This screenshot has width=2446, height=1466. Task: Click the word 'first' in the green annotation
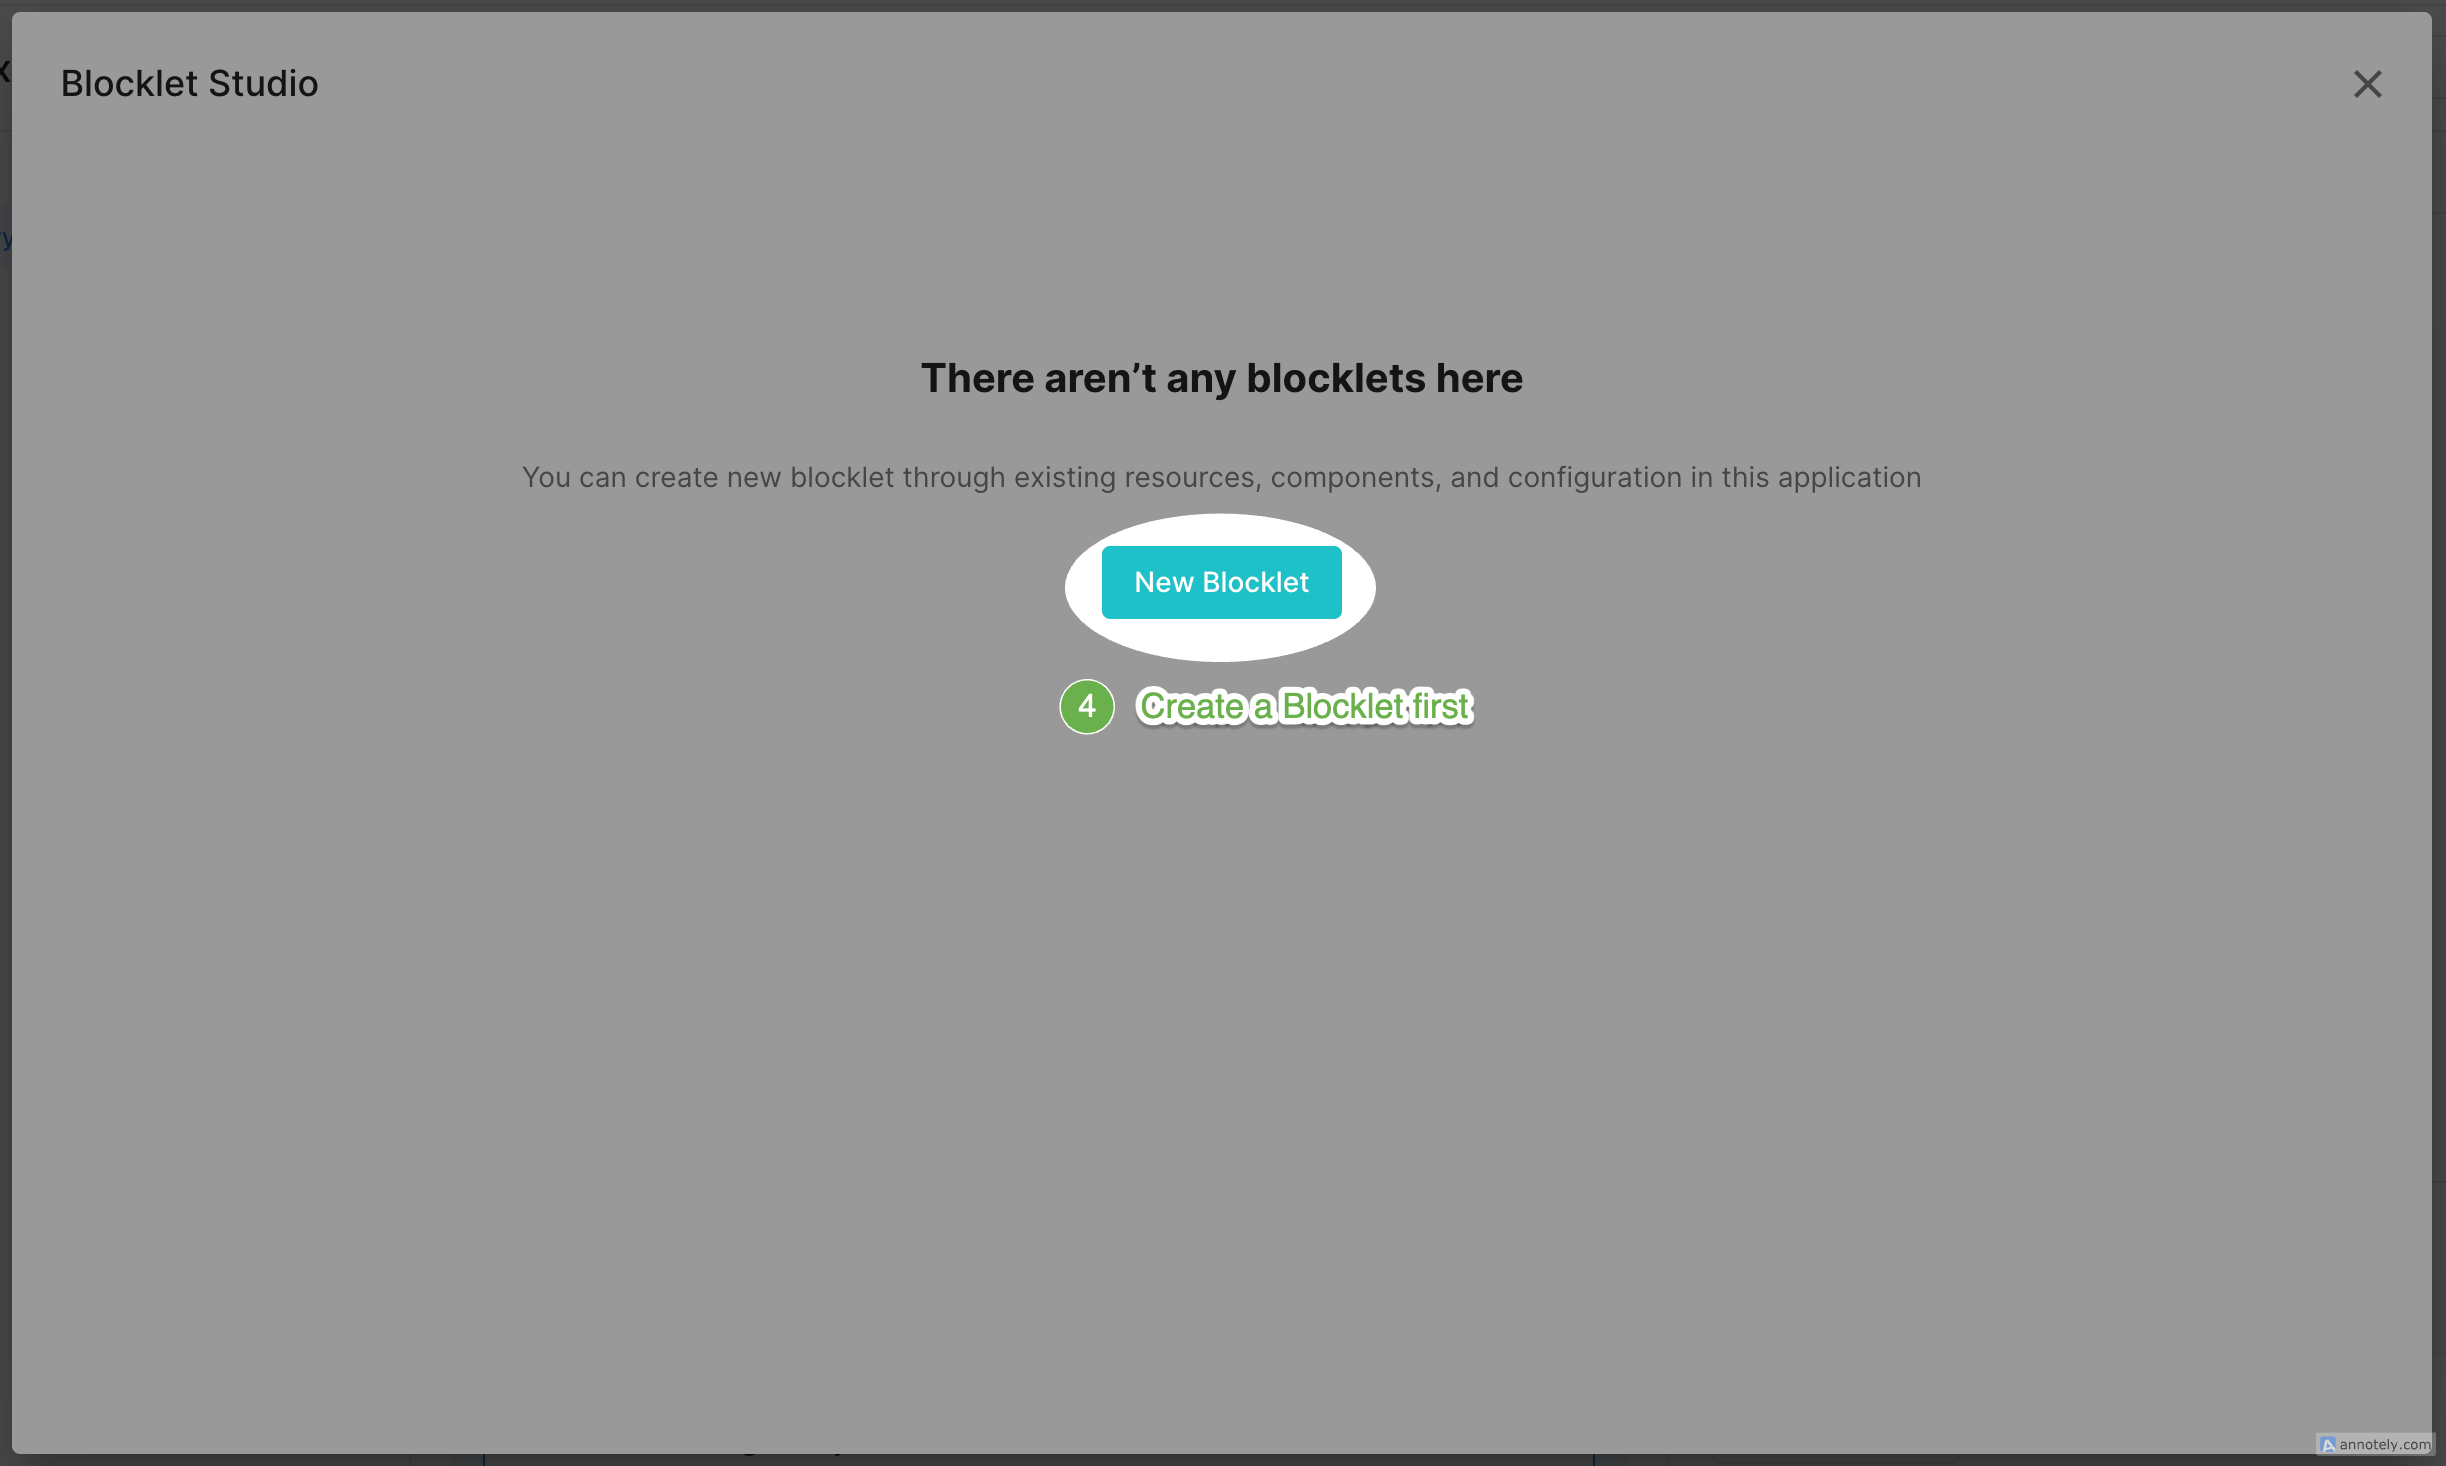click(x=1441, y=707)
